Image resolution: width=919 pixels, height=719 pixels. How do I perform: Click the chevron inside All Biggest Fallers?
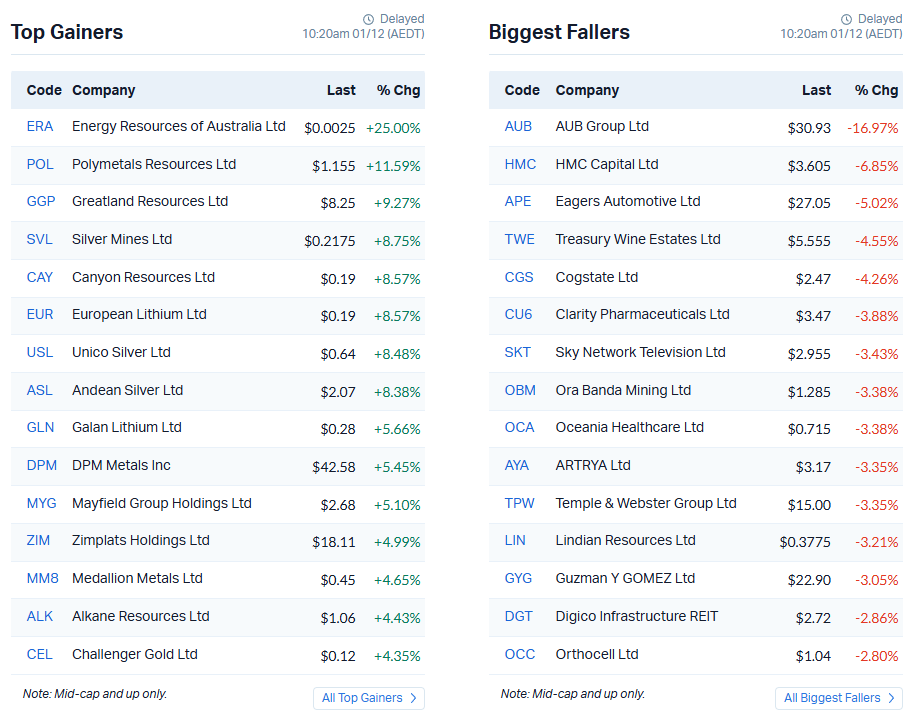pyautogui.click(x=891, y=698)
